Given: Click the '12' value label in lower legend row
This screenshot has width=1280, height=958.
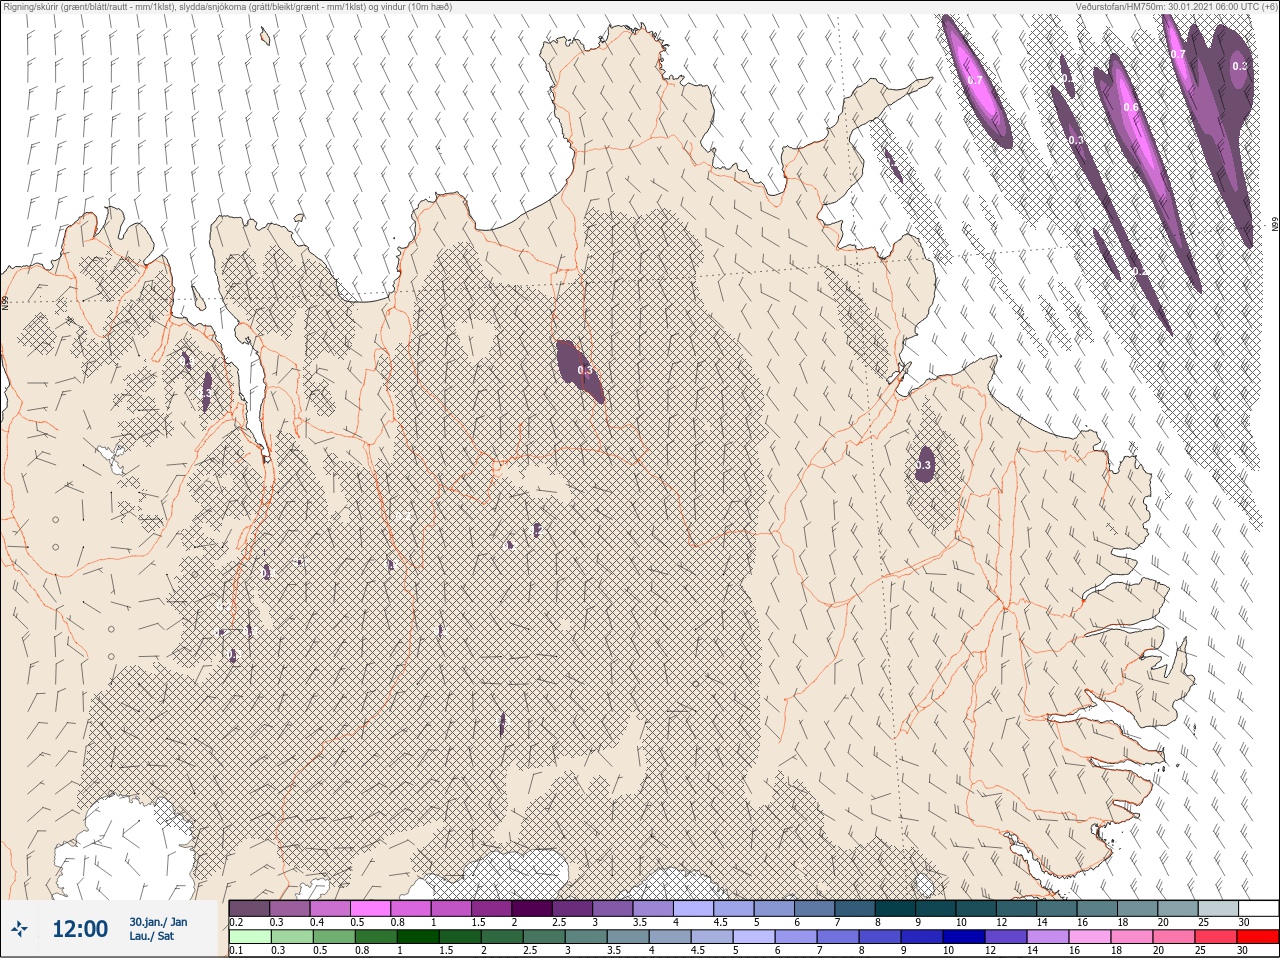Looking at the screenshot, I should point(990,950).
